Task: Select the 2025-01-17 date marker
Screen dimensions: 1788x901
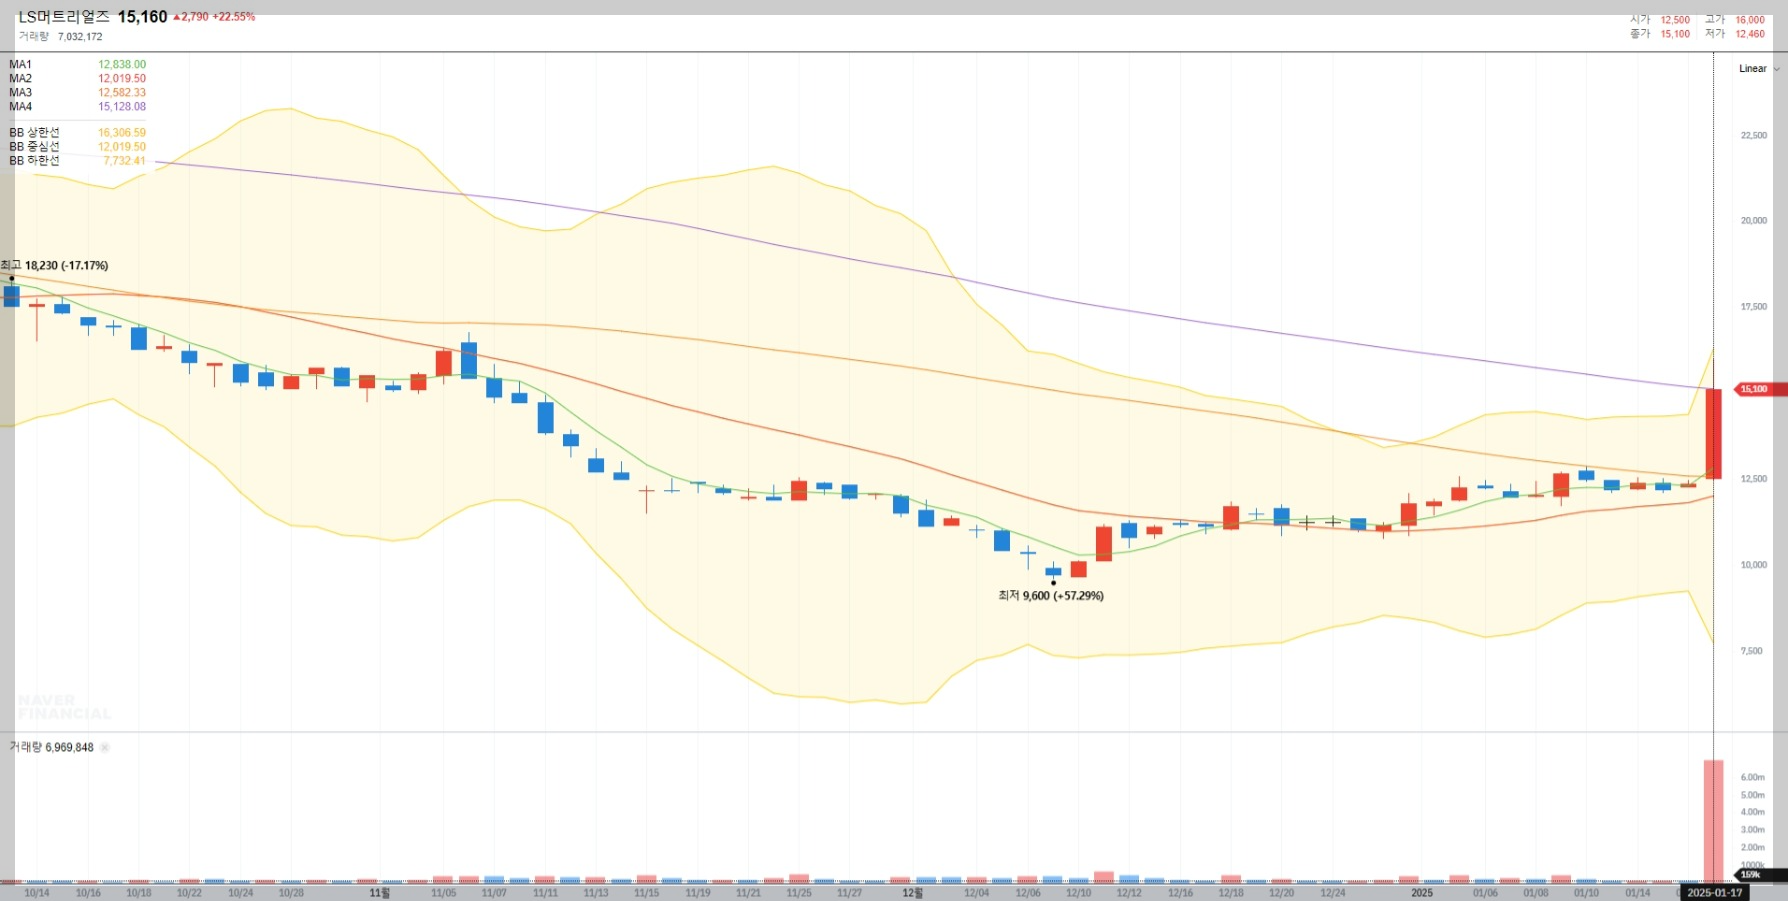Action: (x=1714, y=893)
